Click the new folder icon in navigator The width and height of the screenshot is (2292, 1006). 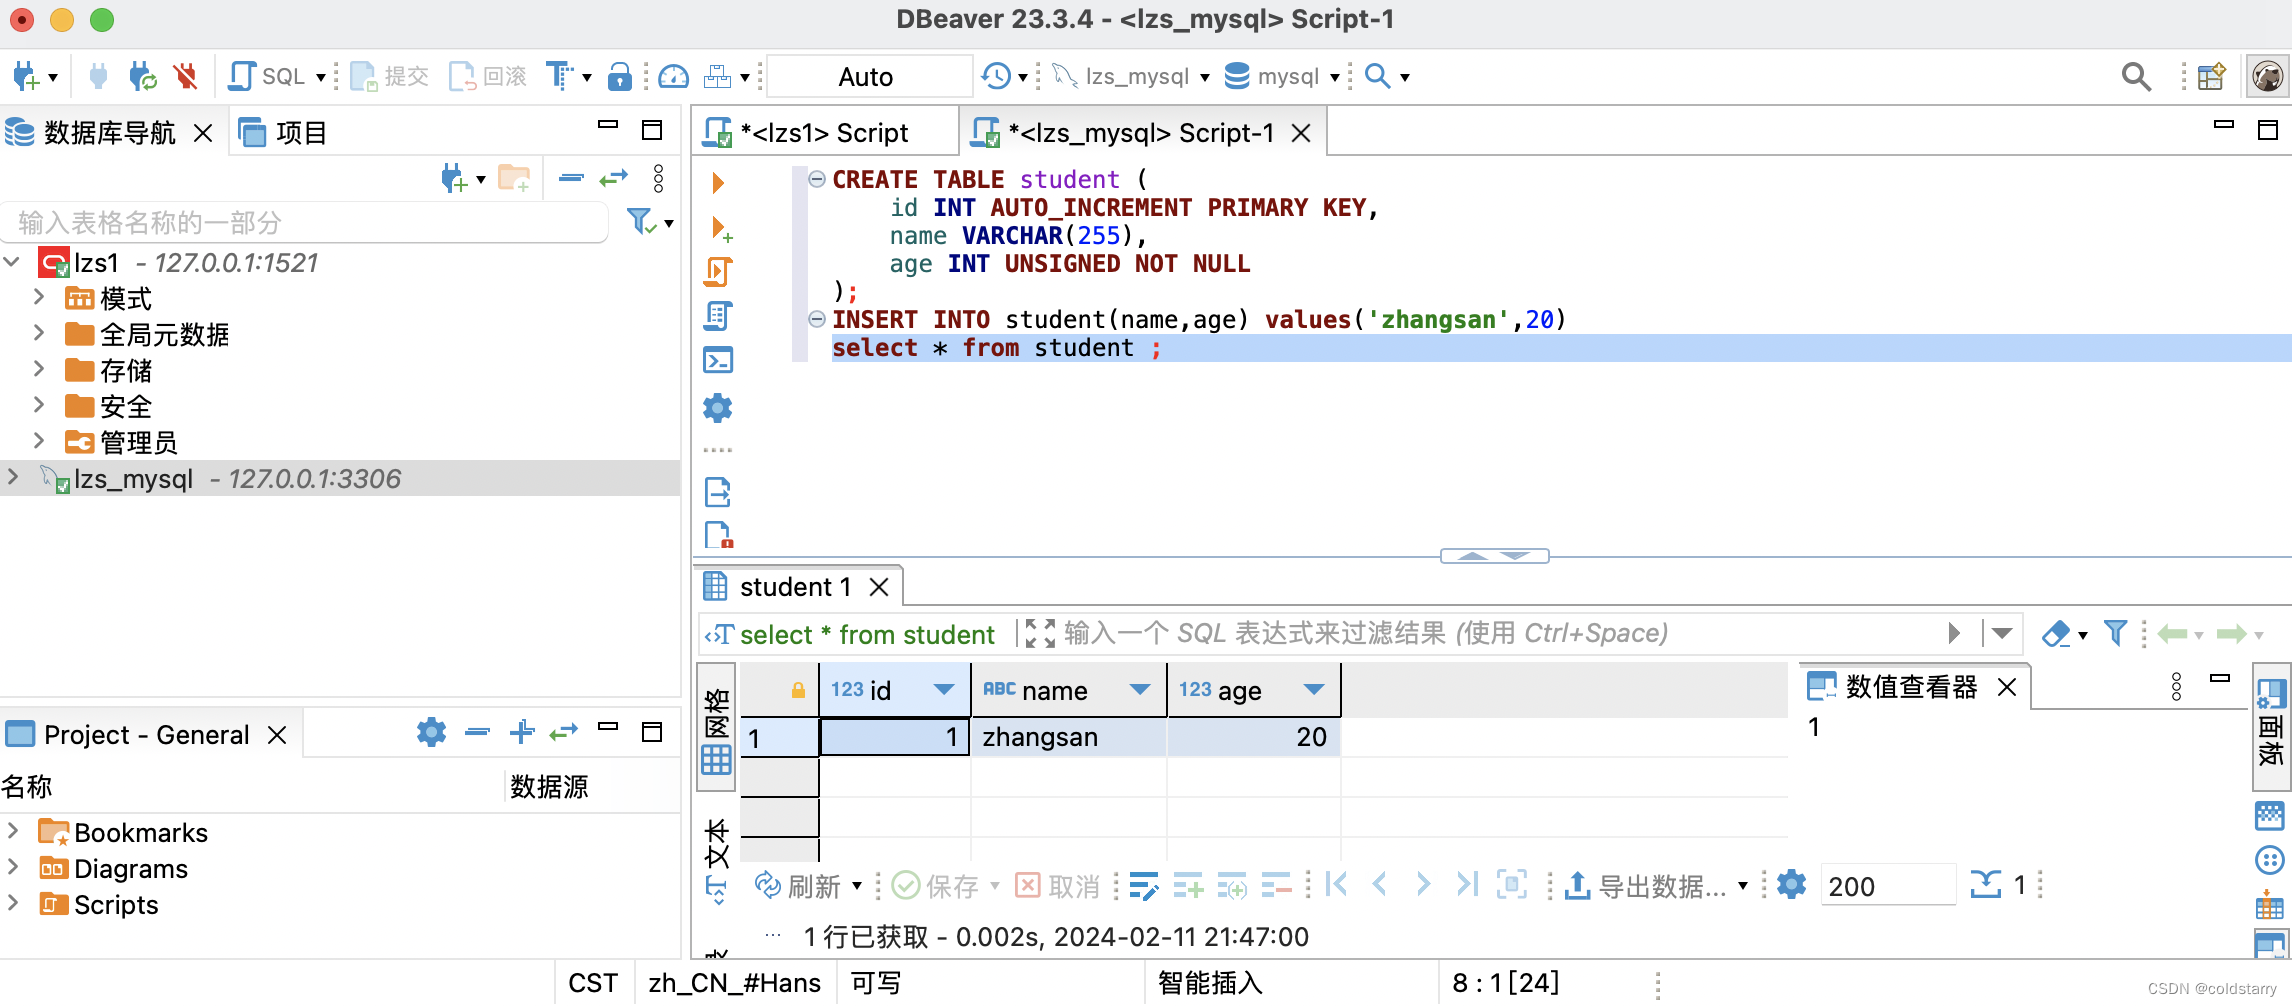514,179
